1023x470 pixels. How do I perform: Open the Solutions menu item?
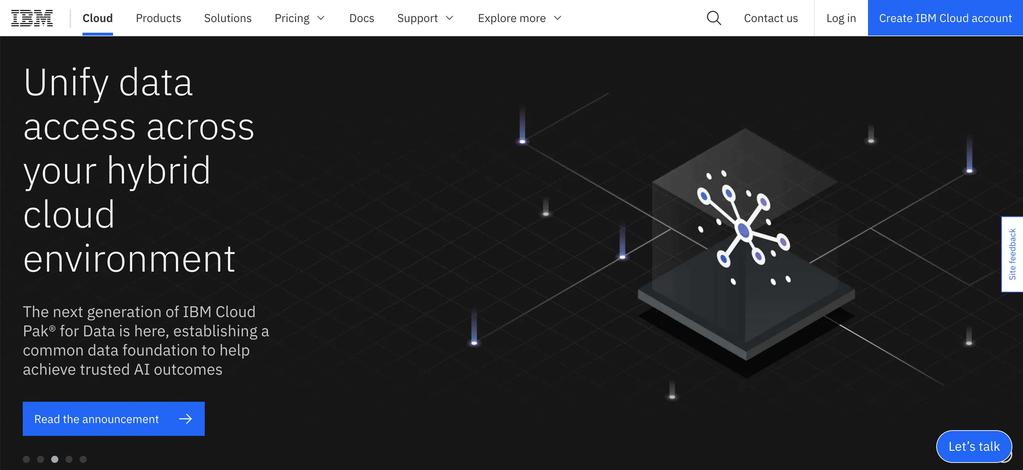pos(228,18)
